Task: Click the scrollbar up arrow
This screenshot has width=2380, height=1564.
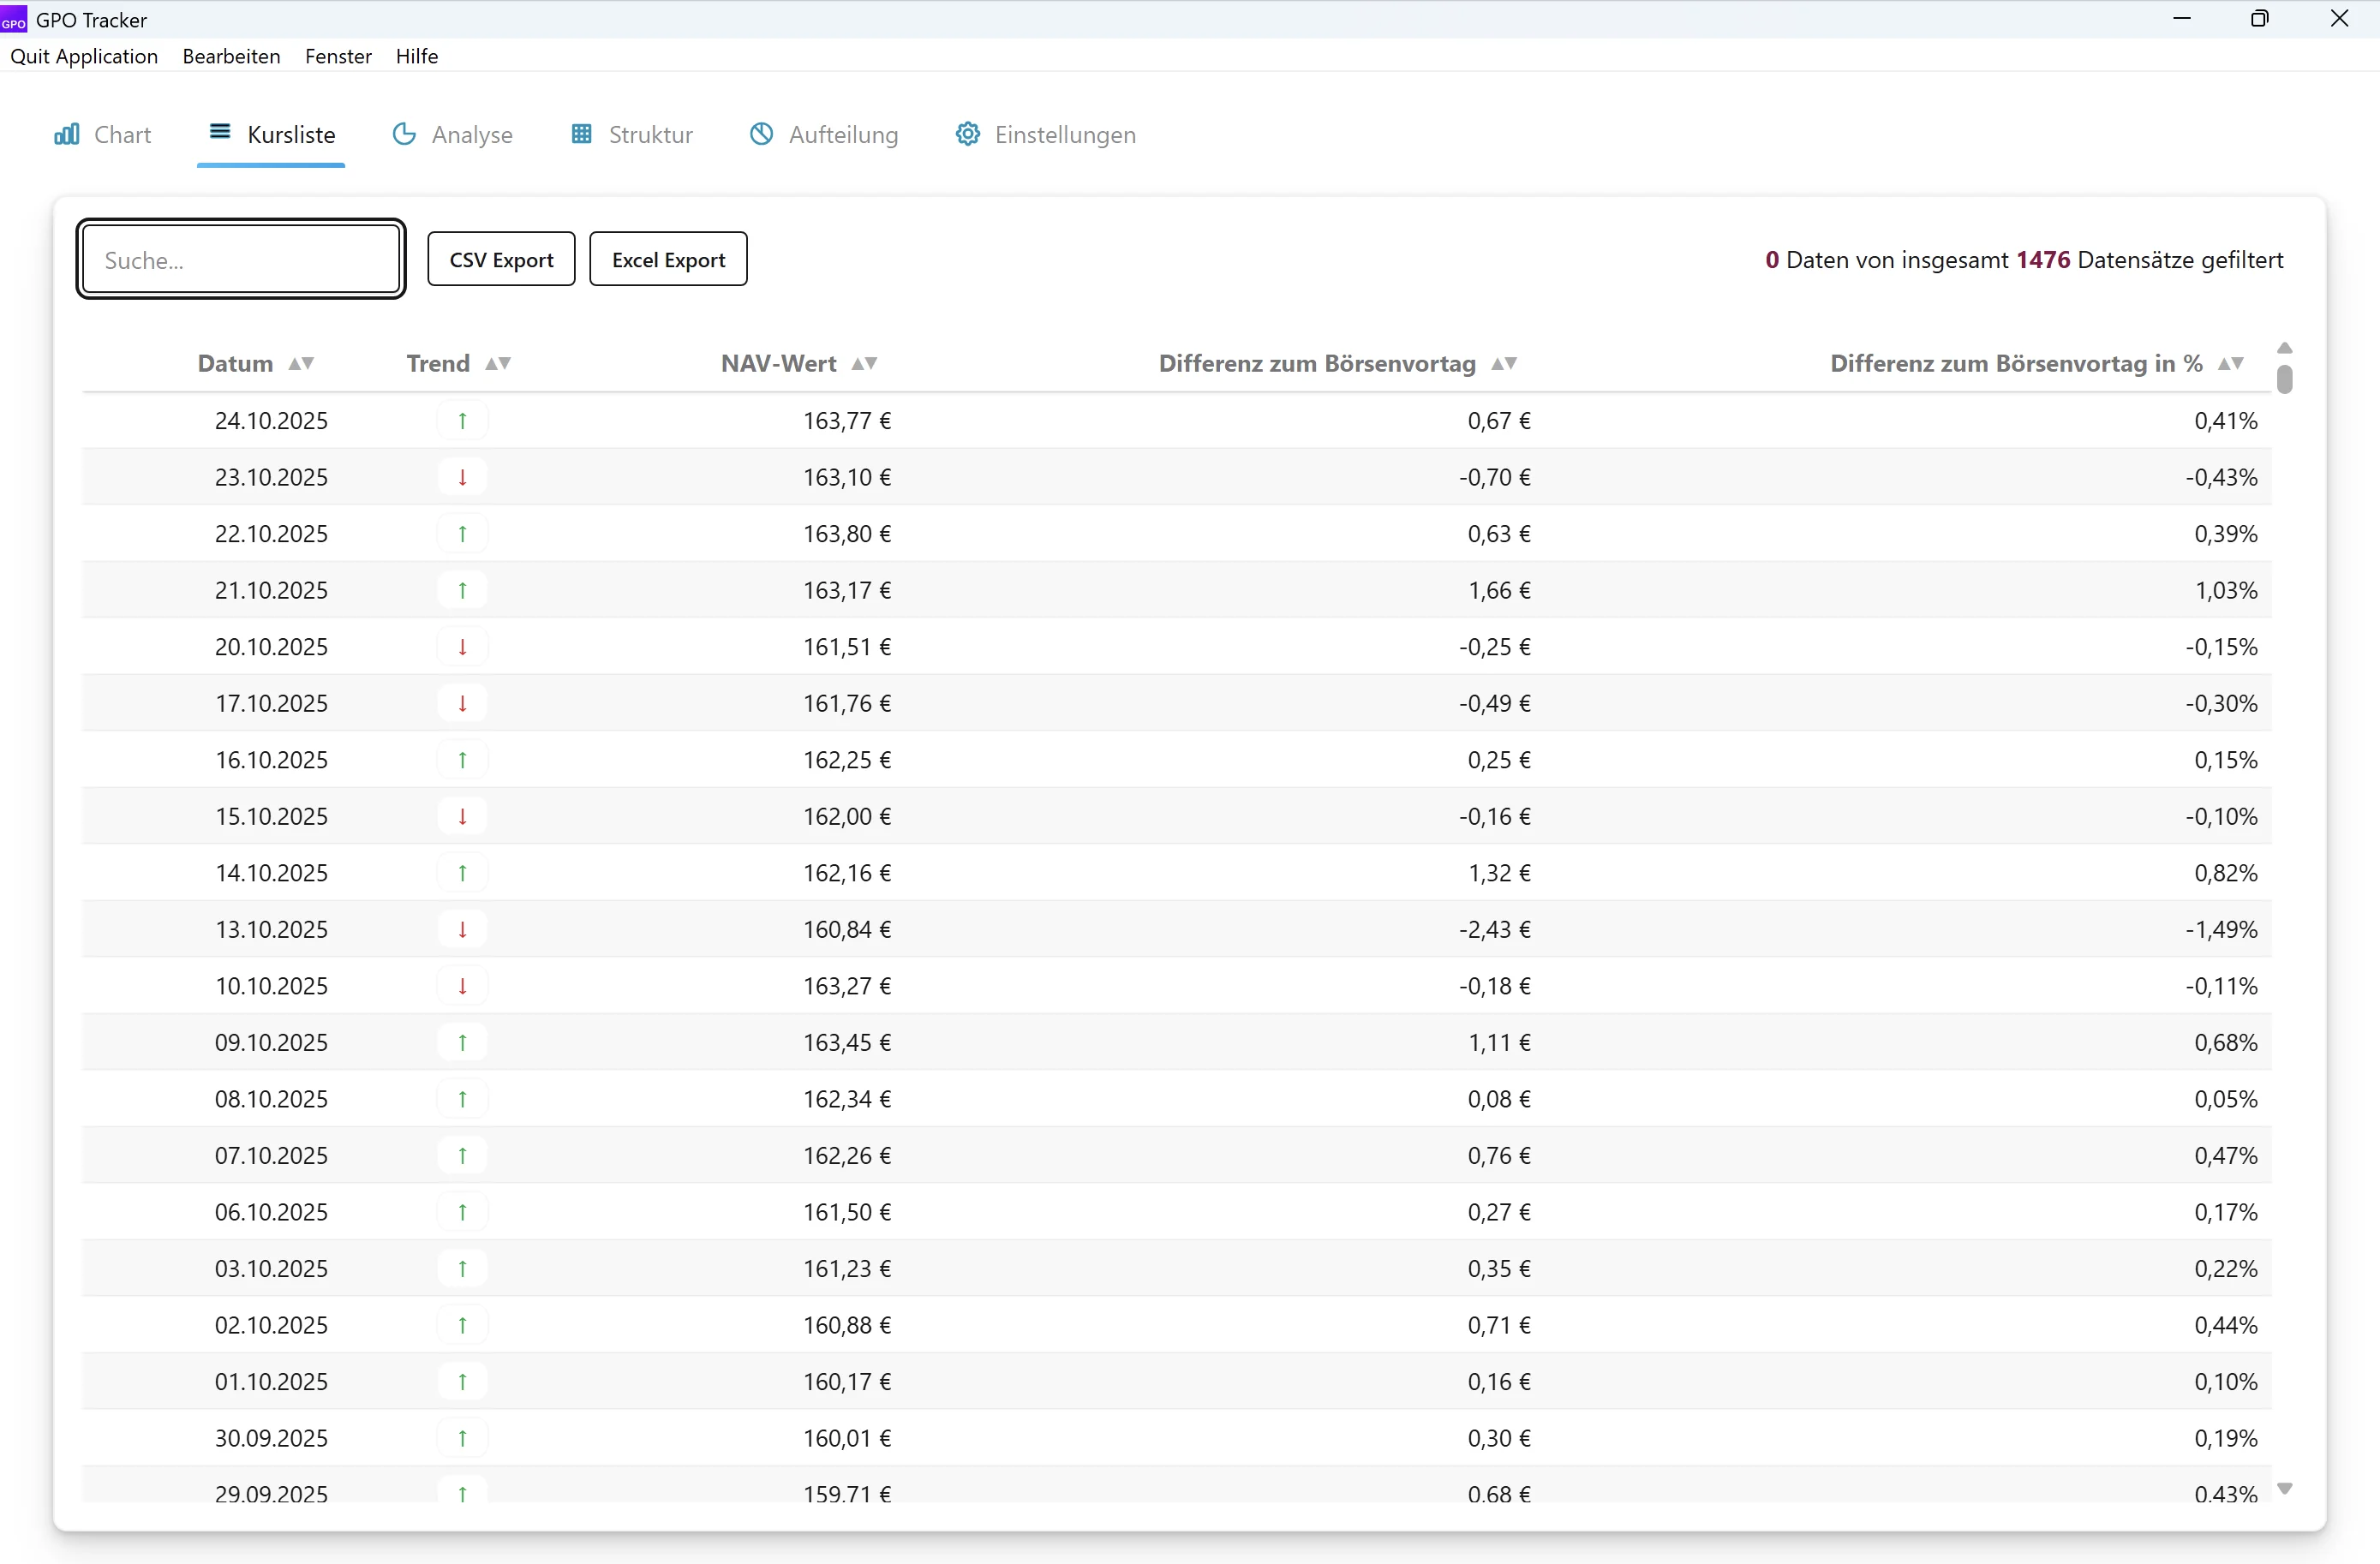Action: click(2287, 346)
